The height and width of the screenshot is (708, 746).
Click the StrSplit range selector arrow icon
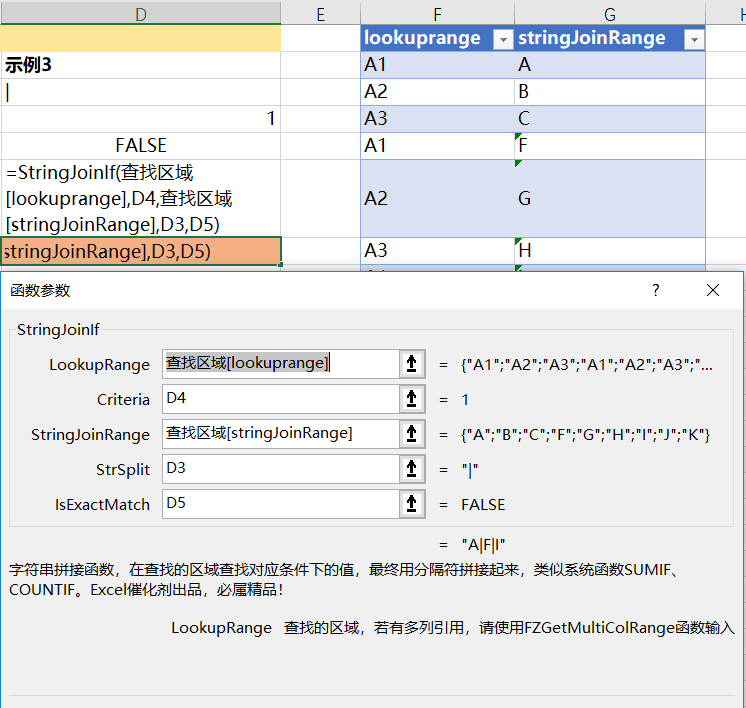(412, 469)
